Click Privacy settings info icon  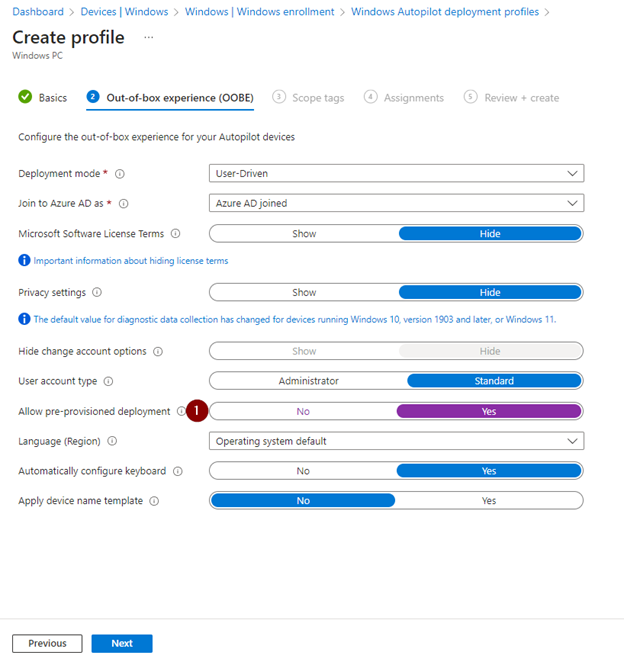[97, 293]
